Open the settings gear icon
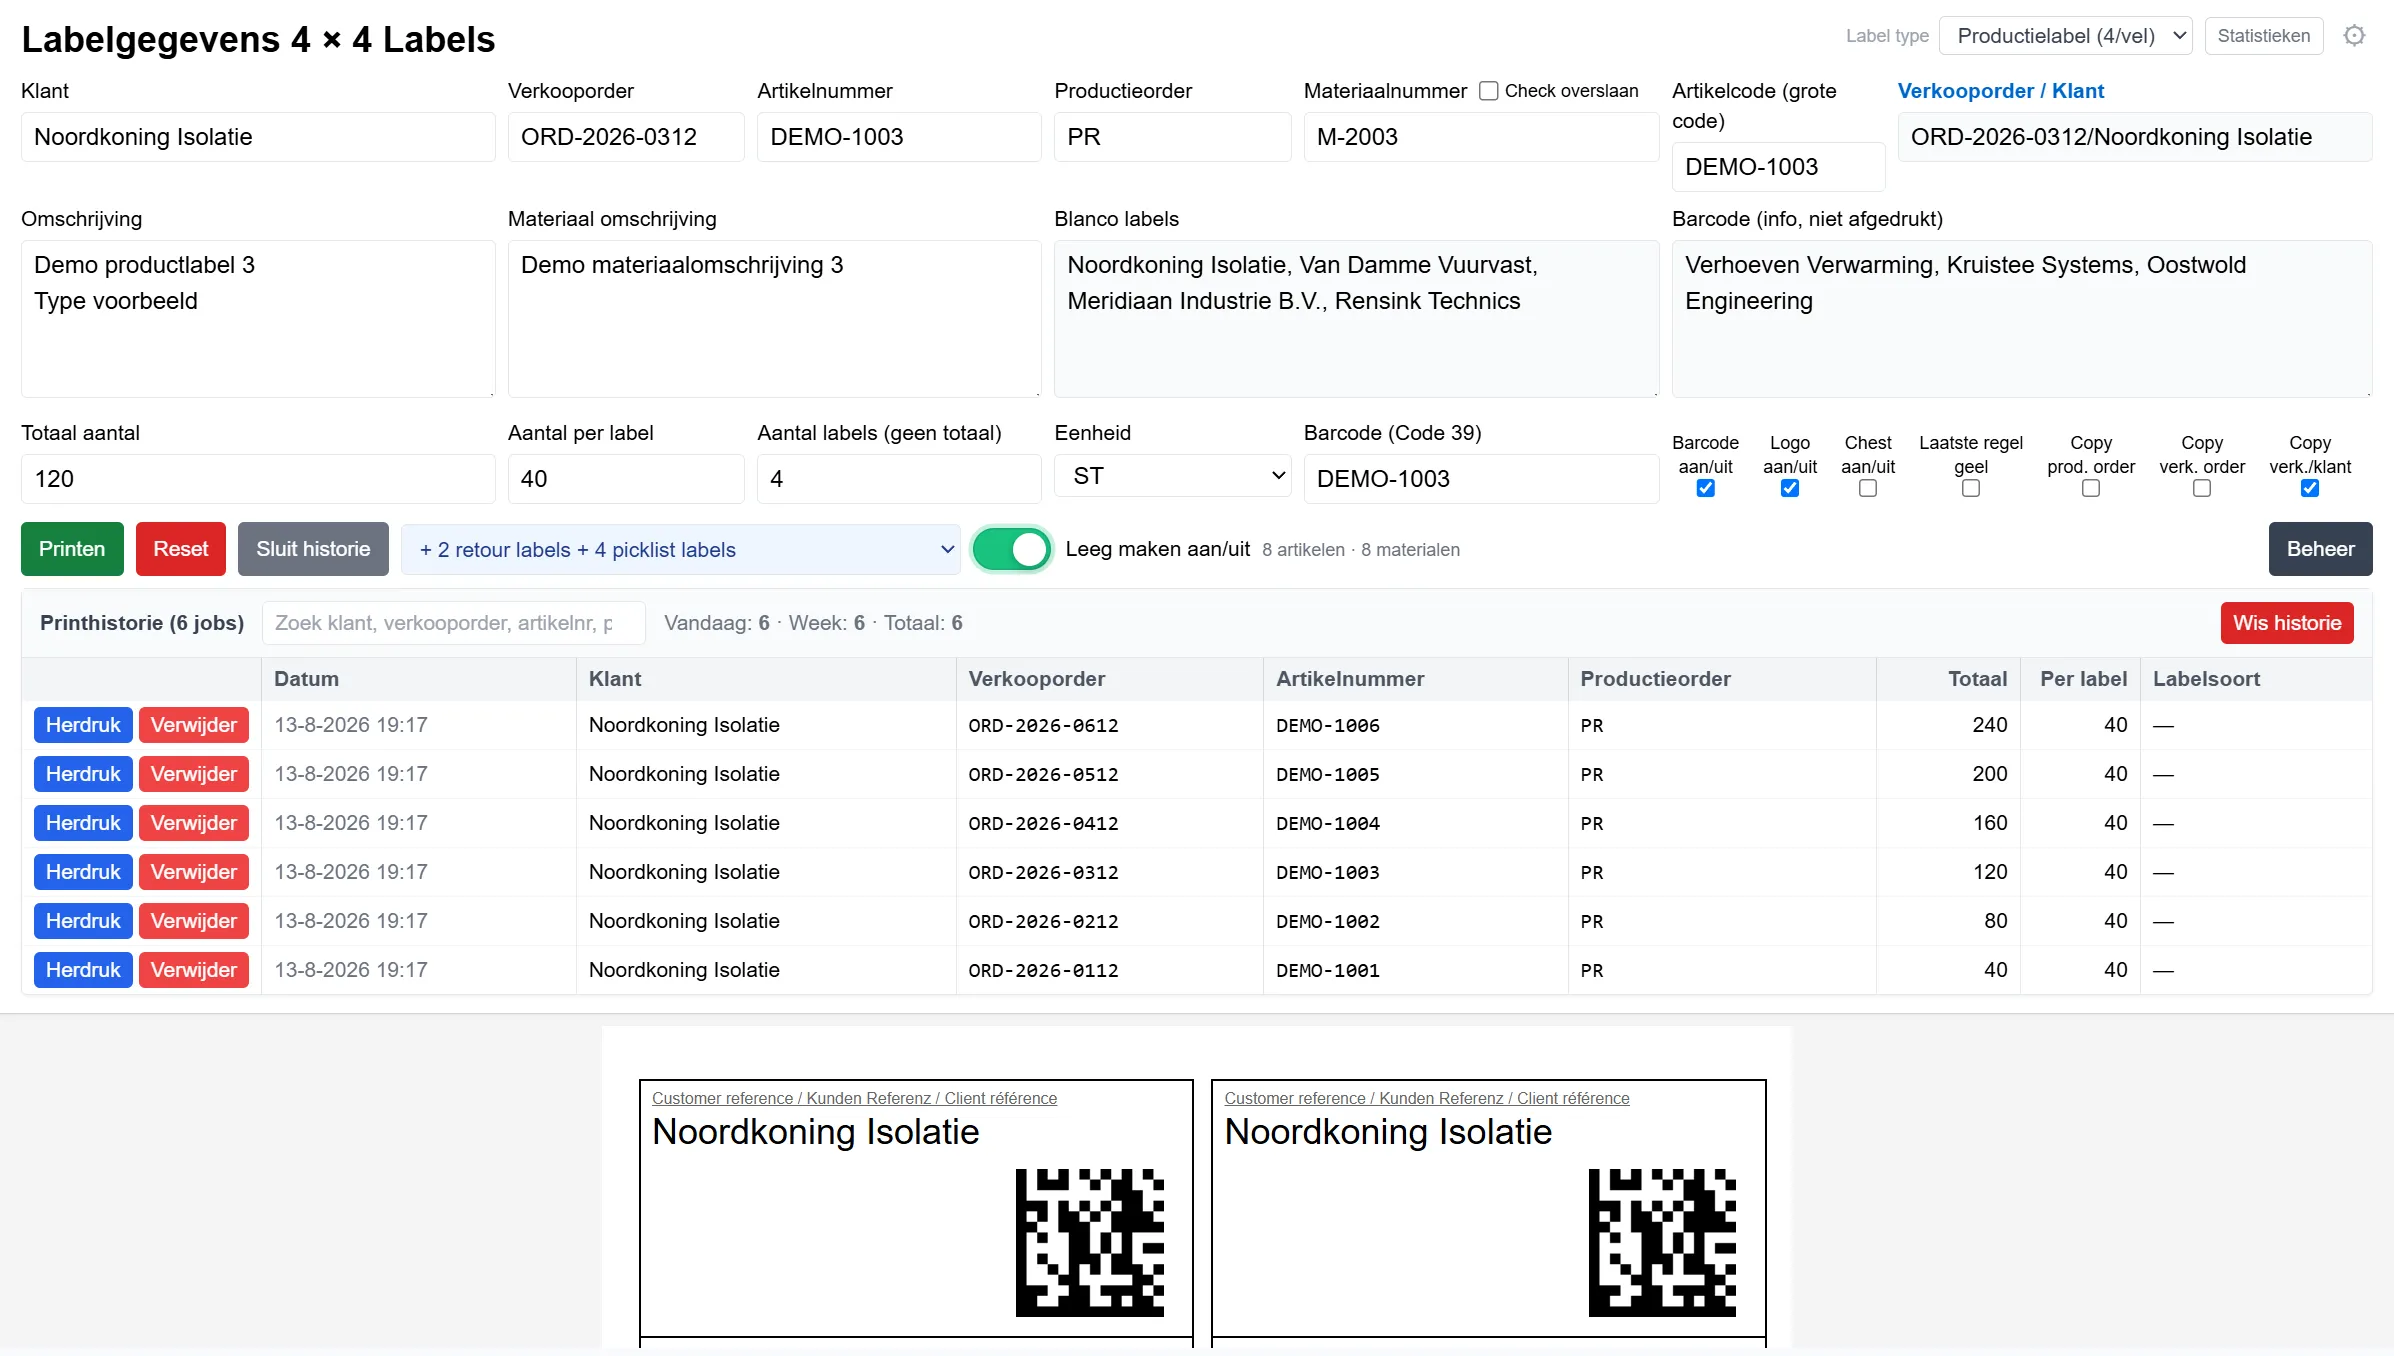The image size is (2394, 1356). (x=2355, y=36)
